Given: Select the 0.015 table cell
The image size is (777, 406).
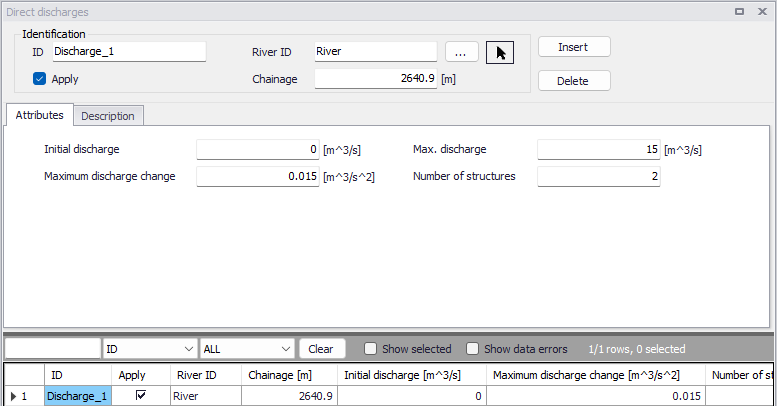Looking at the screenshot, I should [596, 396].
